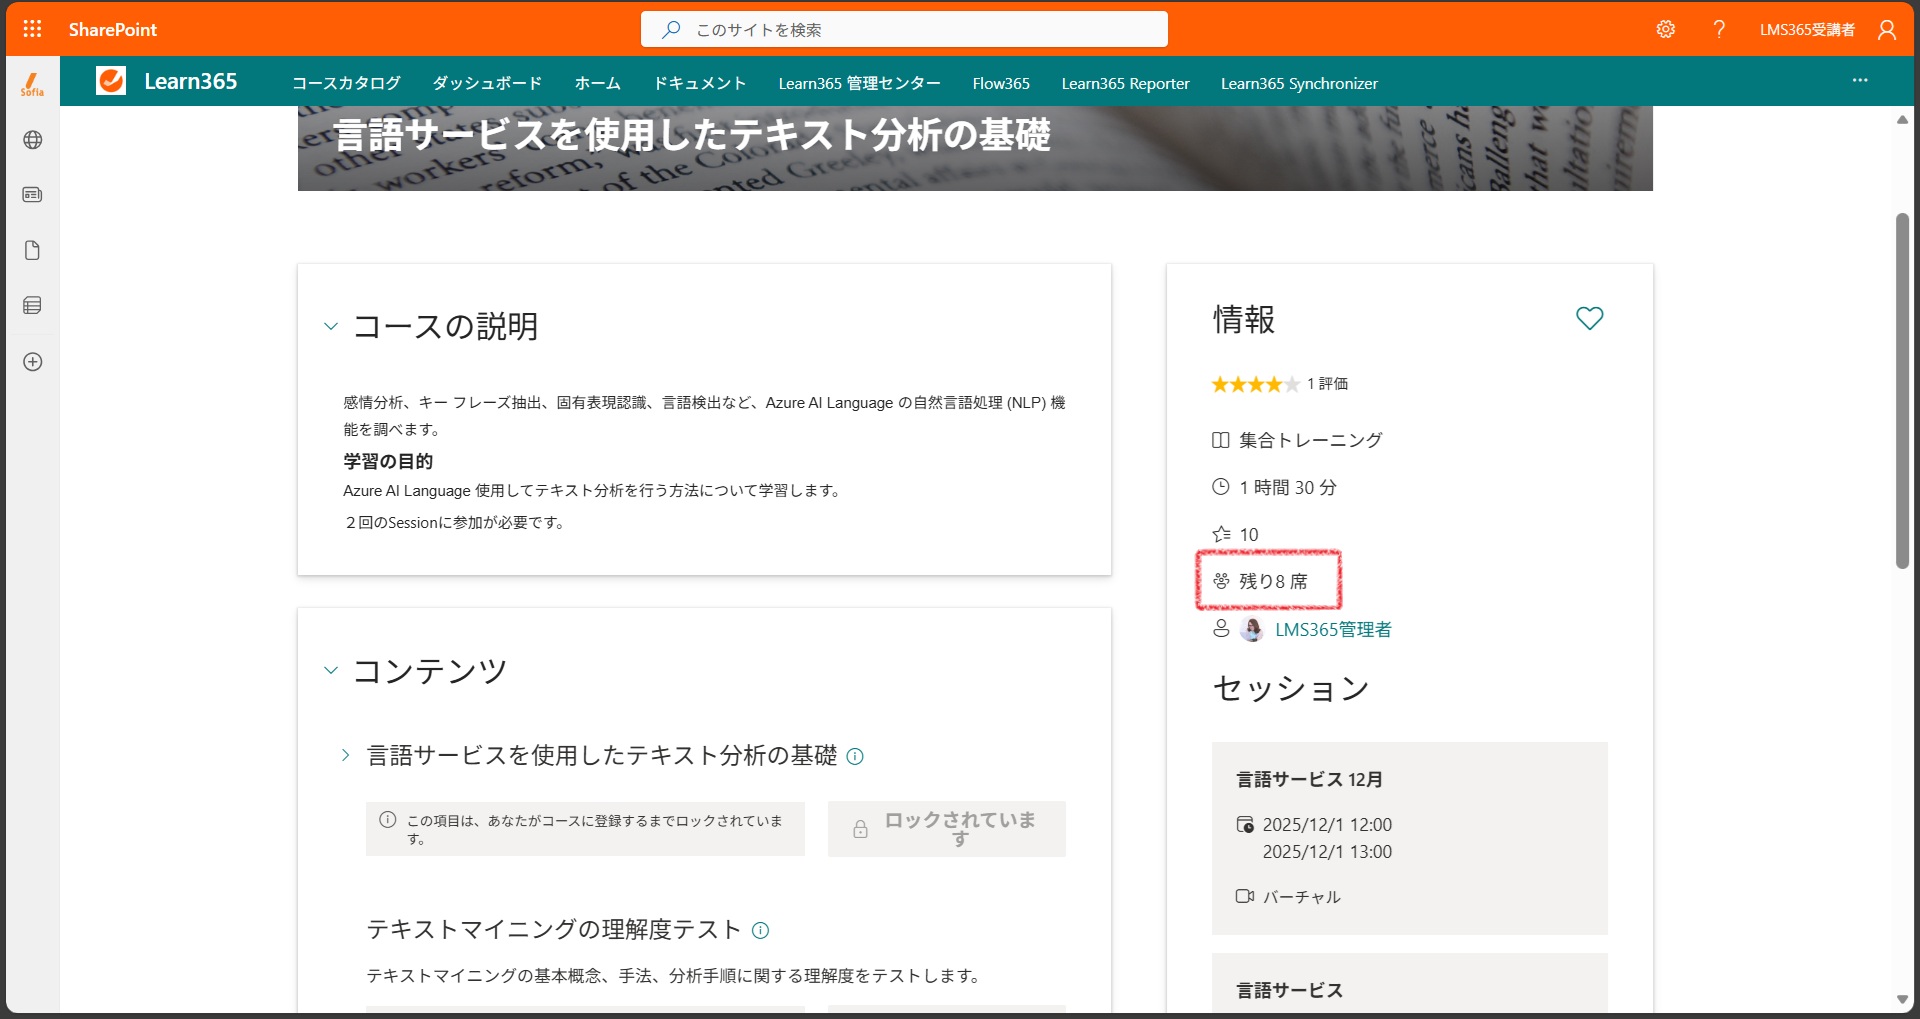Viewport: 1920px width, 1019px height.
Task: Open ドキュメント in navigation
Action: [700, 83]
